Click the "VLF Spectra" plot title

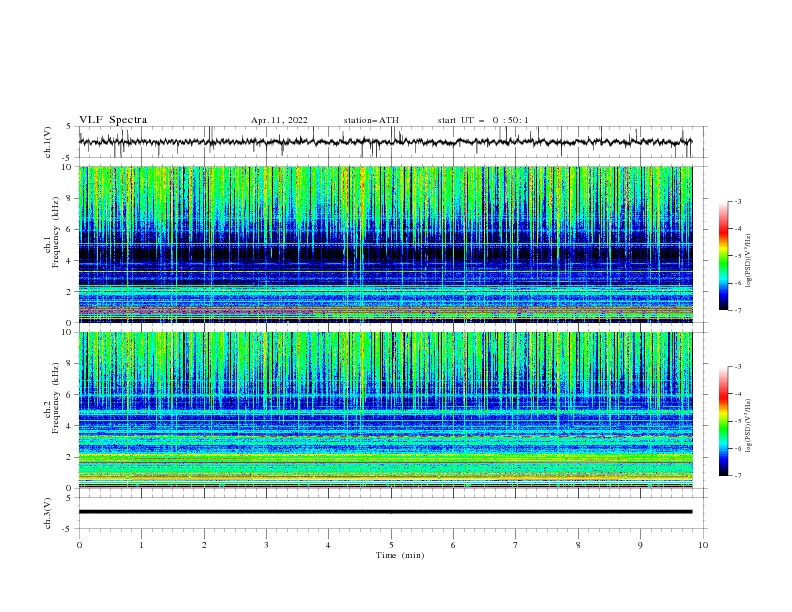click(113, 120)
